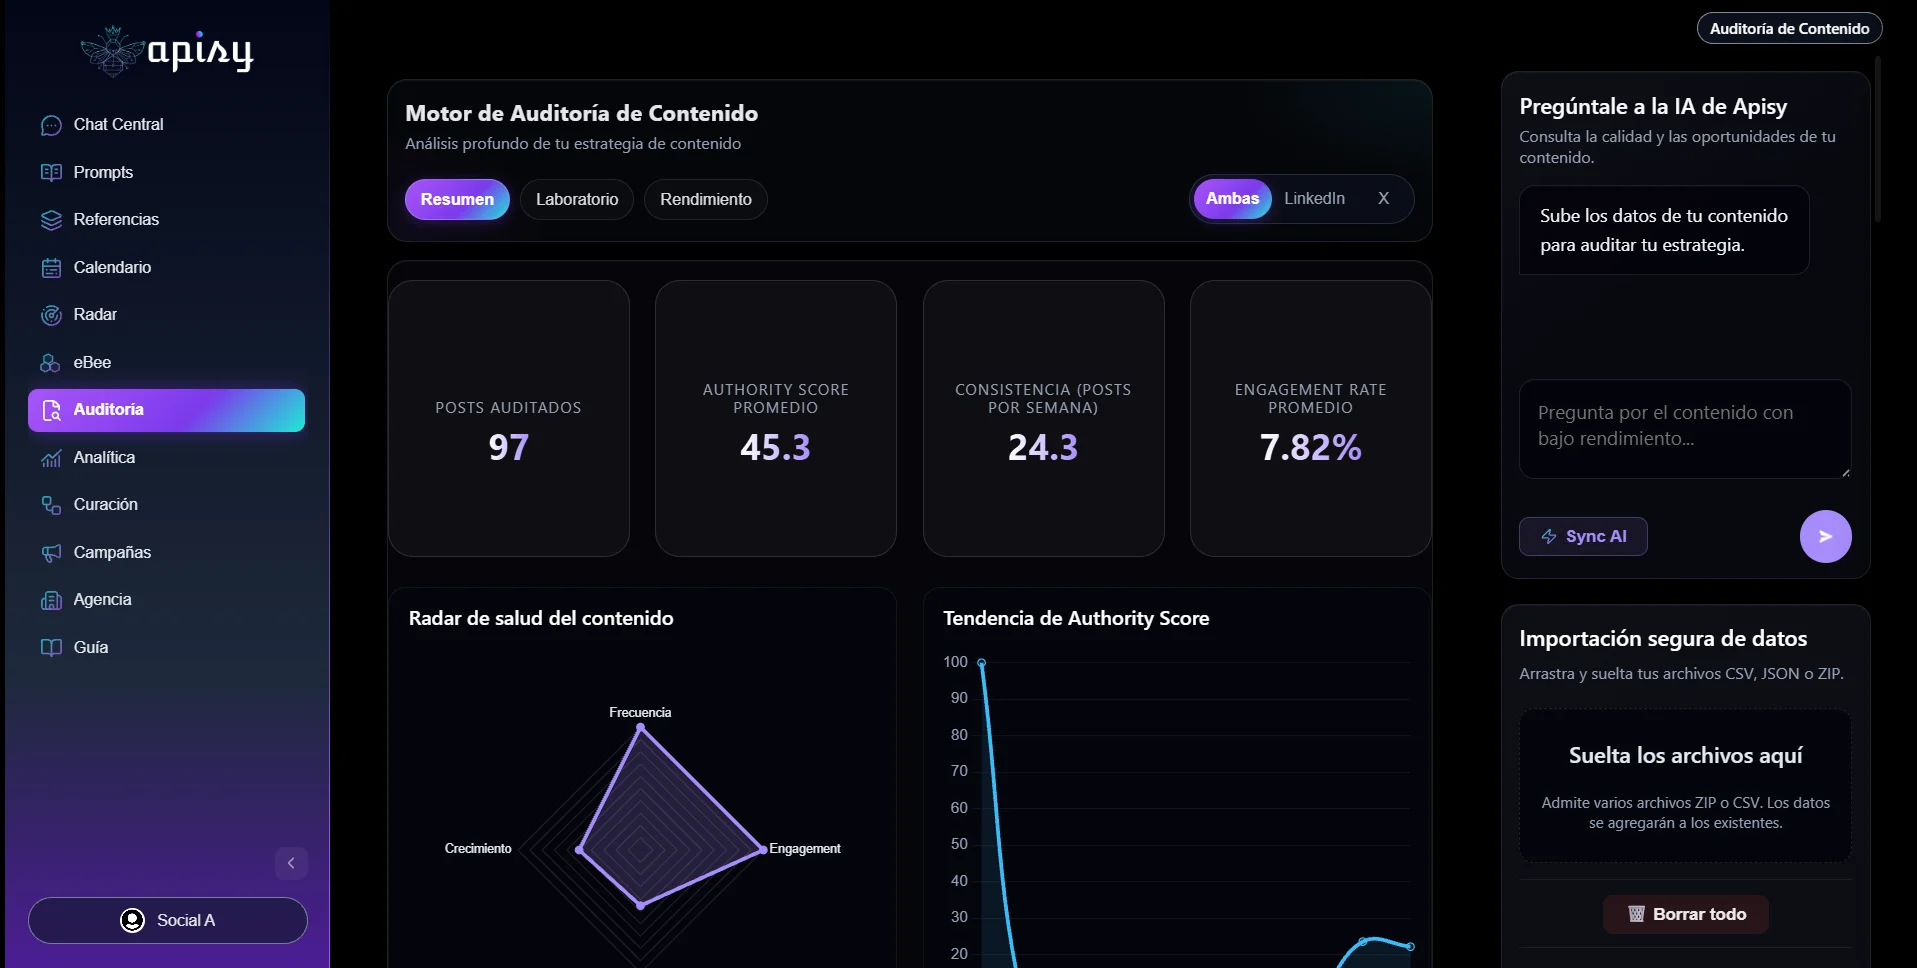Click the Auditoría de Contenido badge
This screenshot has width=1917, height=968.
click(1789, 28)
